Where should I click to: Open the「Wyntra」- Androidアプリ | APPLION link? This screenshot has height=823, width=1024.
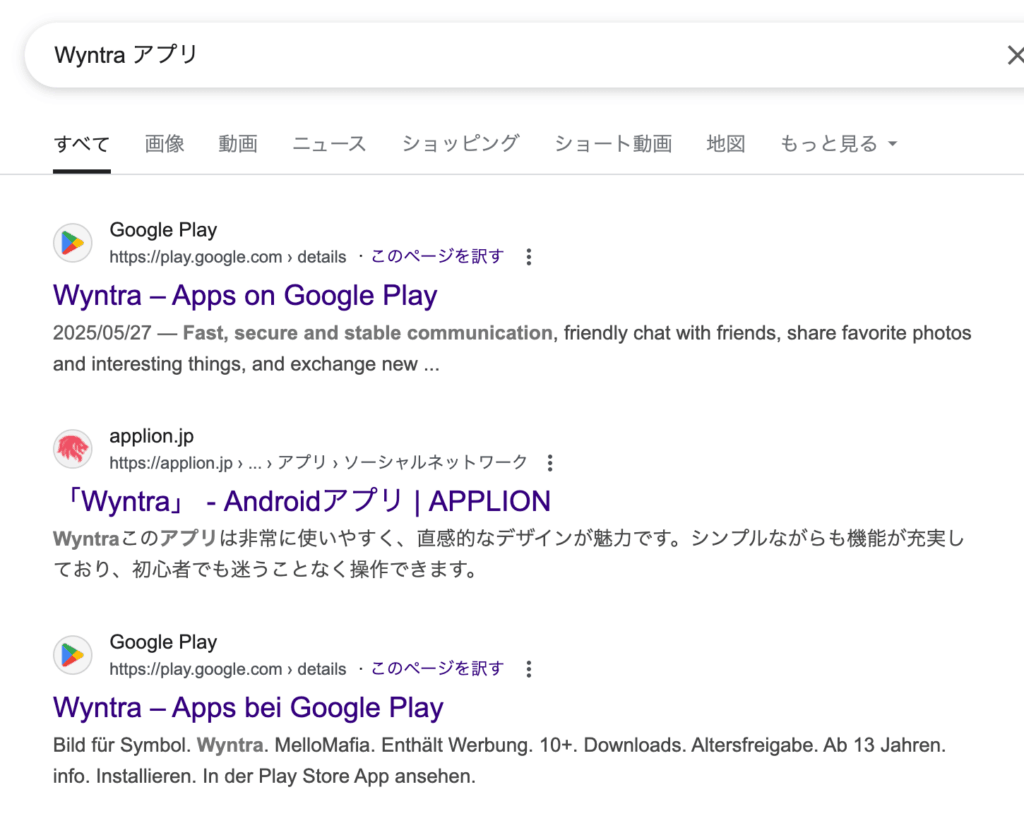(x=302, y=501)
